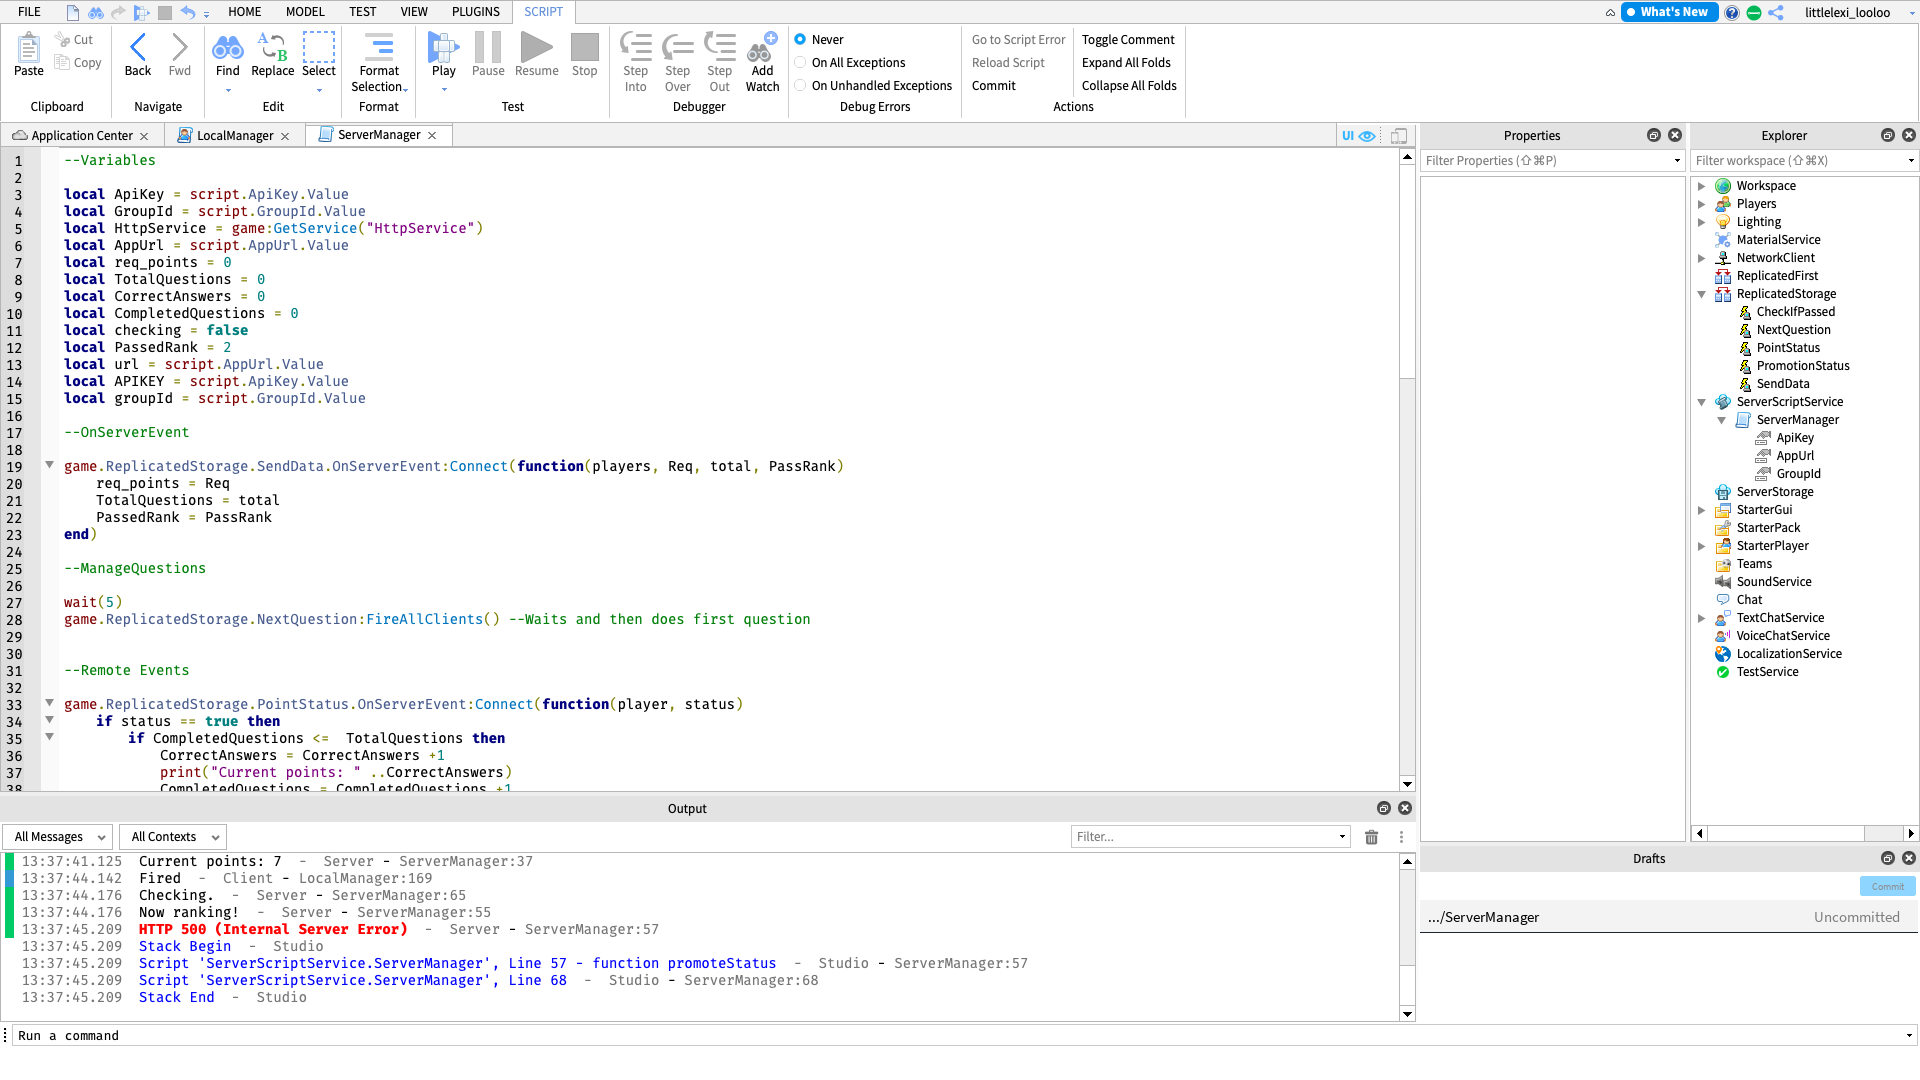This screenshot has height=1080, width=1920.
Task: Open the All Contexts dropdown
Action: tap(173, 837)
